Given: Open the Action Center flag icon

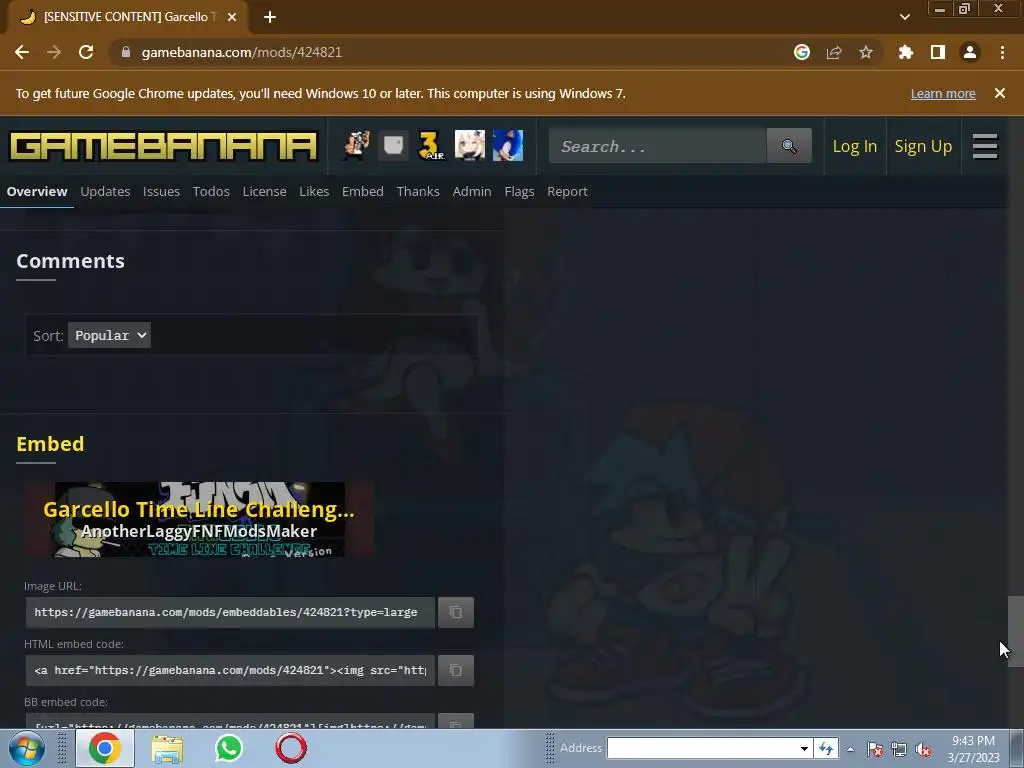Looking at the screenshot, I should point(875,749).
